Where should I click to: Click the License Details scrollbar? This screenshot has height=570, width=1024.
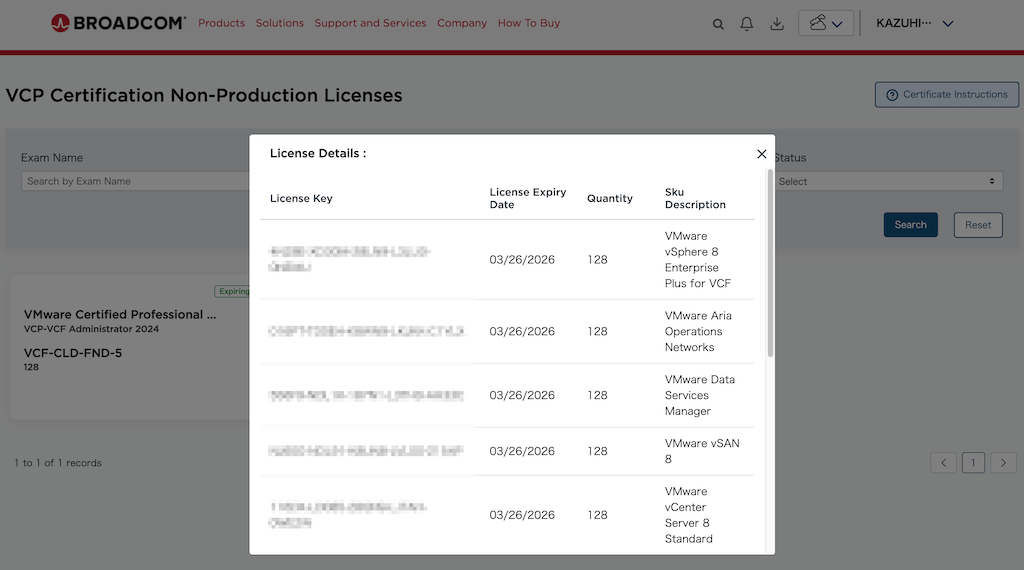click(x=770, y=263)
